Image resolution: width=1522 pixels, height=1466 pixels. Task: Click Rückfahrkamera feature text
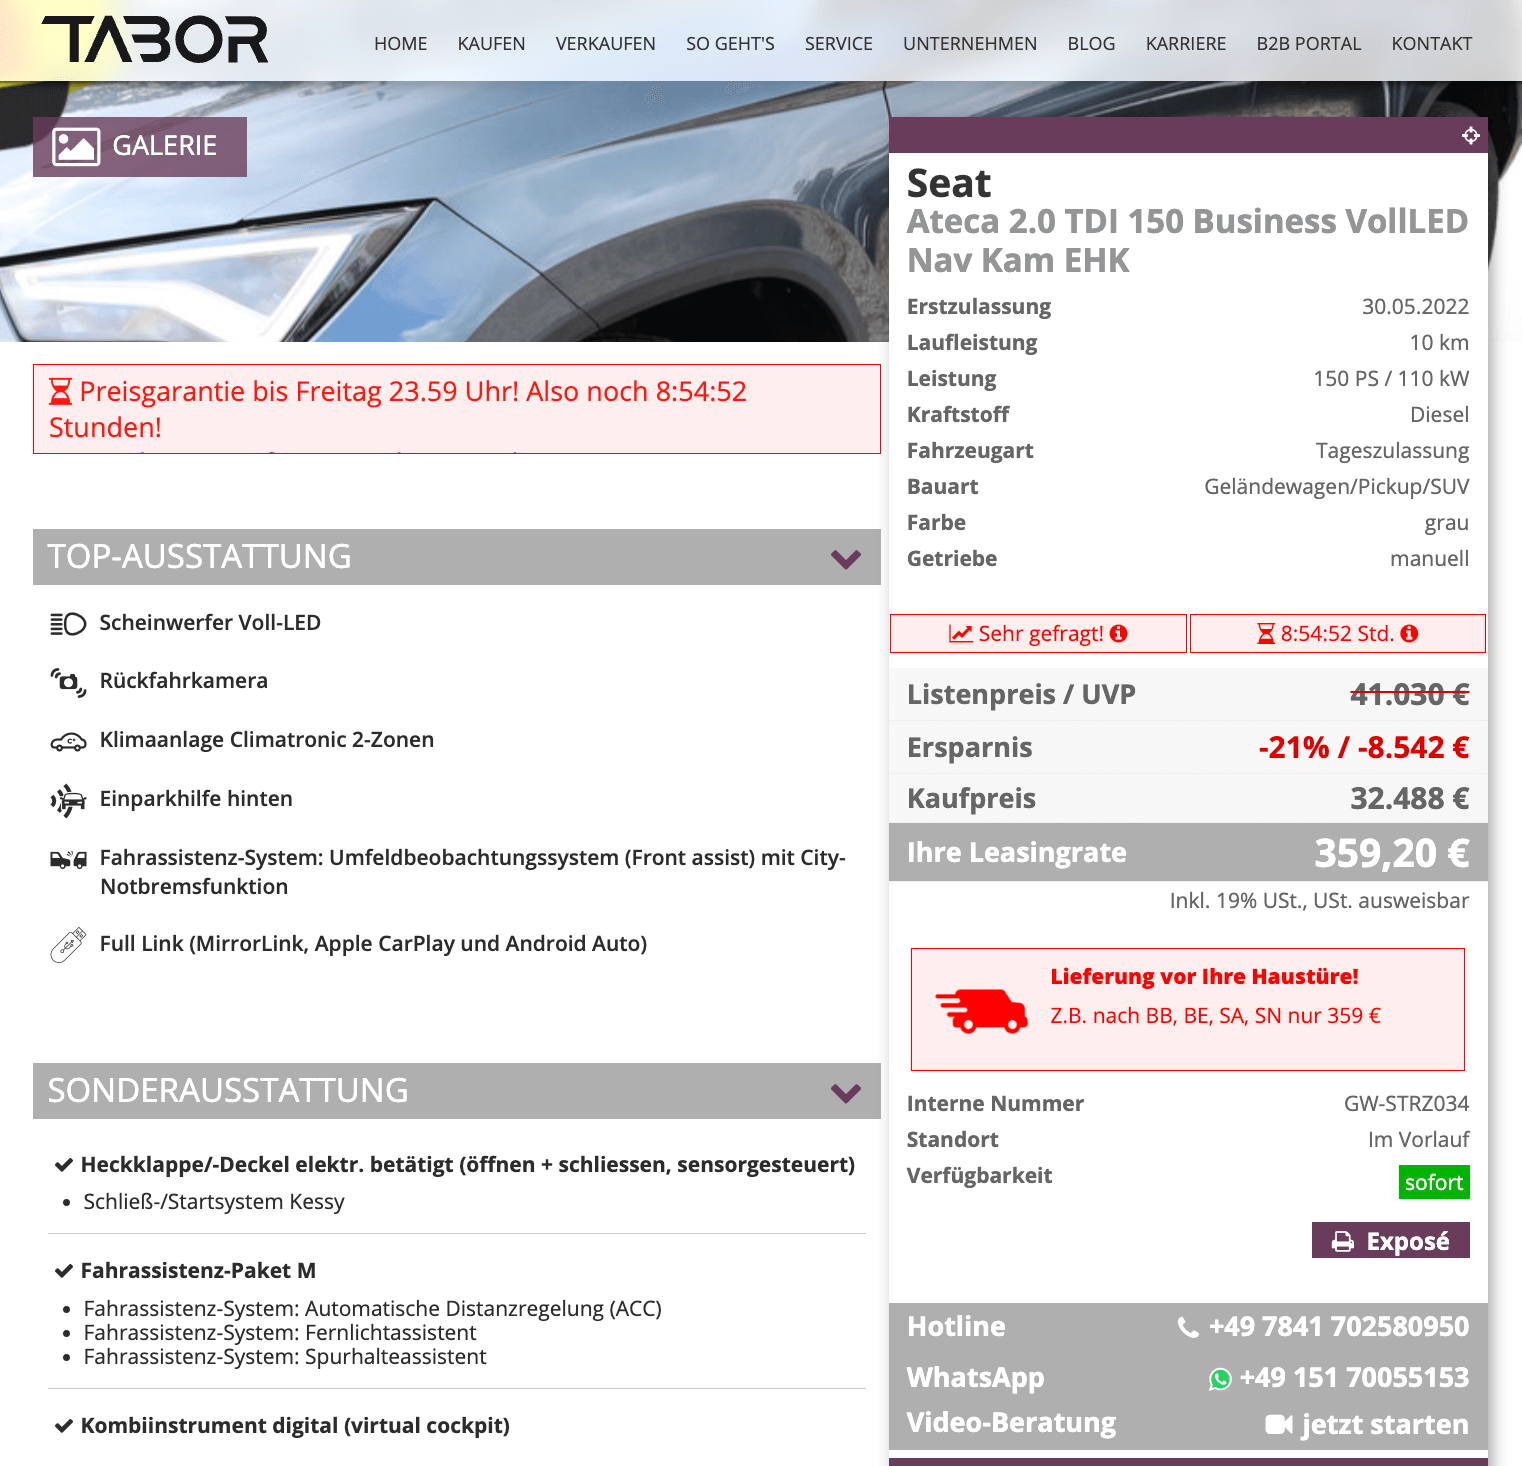click(184, 680)
